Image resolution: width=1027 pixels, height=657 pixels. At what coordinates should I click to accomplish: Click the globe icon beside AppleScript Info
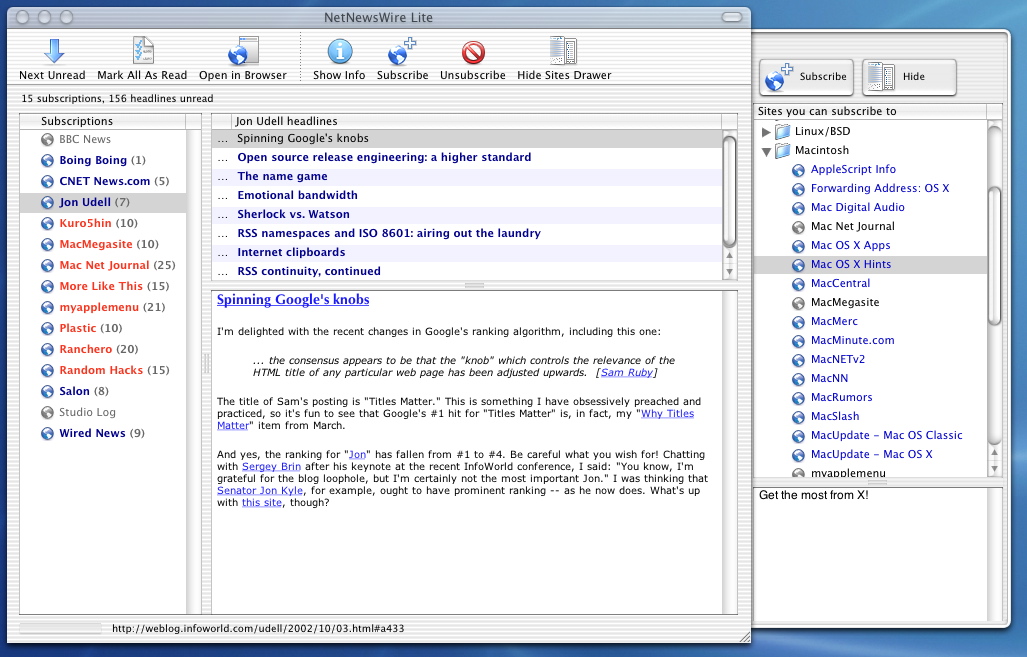pos(798,170)
